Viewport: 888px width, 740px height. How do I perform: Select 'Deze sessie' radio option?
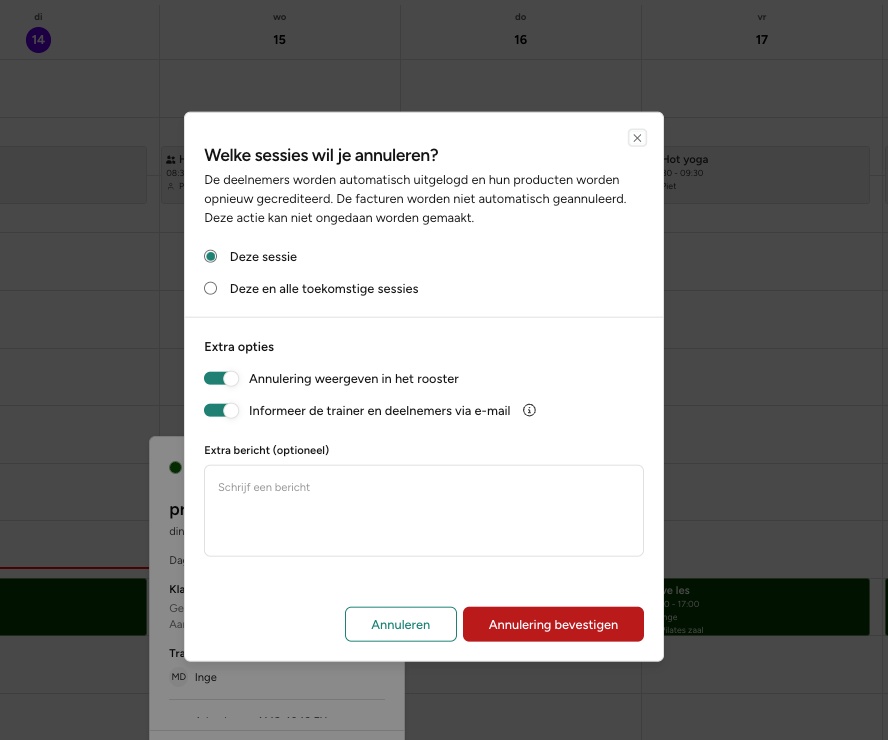click(211, 257)
